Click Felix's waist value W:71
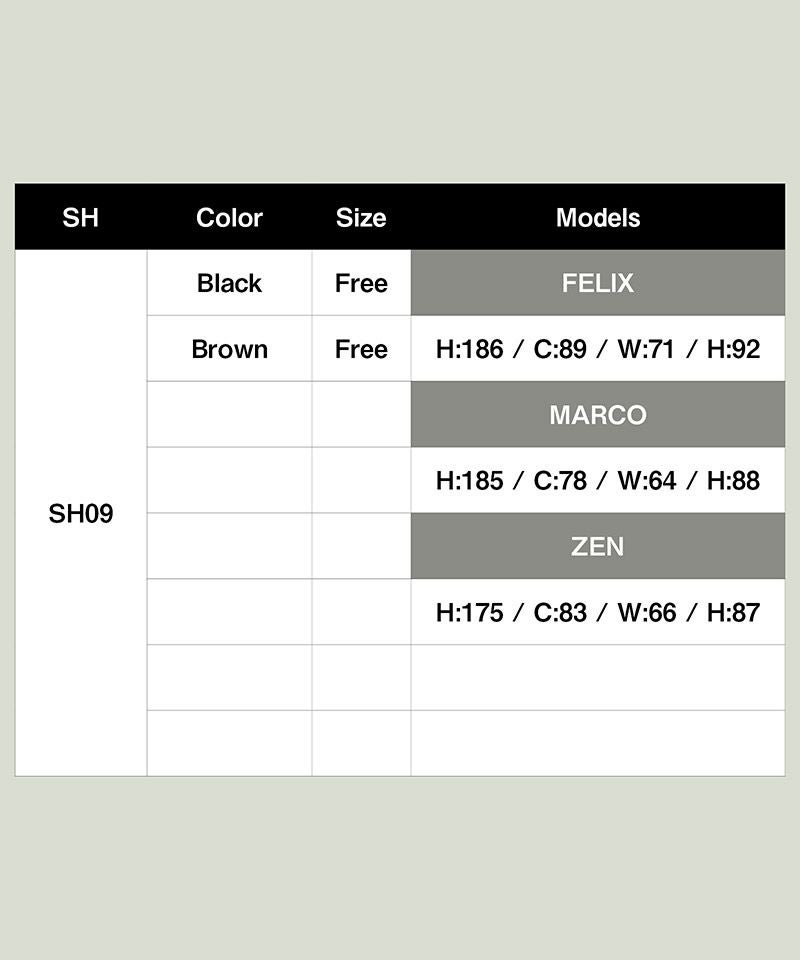800x960 pixels. click(646, 349)
